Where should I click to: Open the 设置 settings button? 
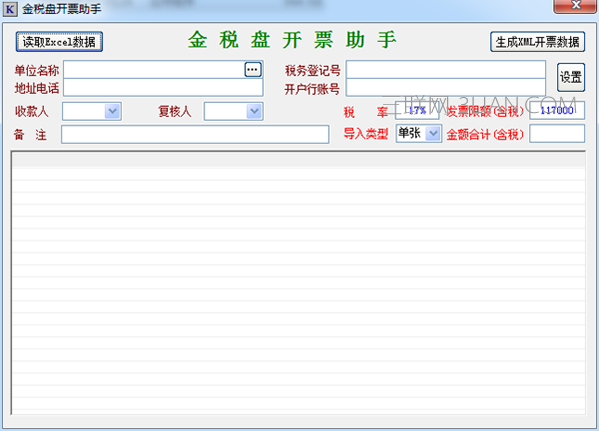coord(571,77)
